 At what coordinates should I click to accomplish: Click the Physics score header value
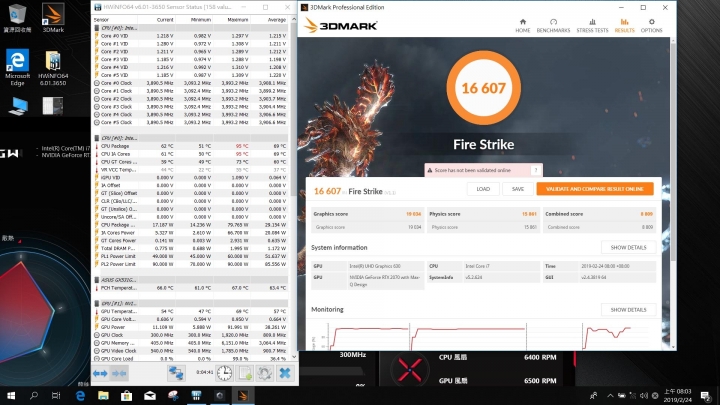coord(529,214)
